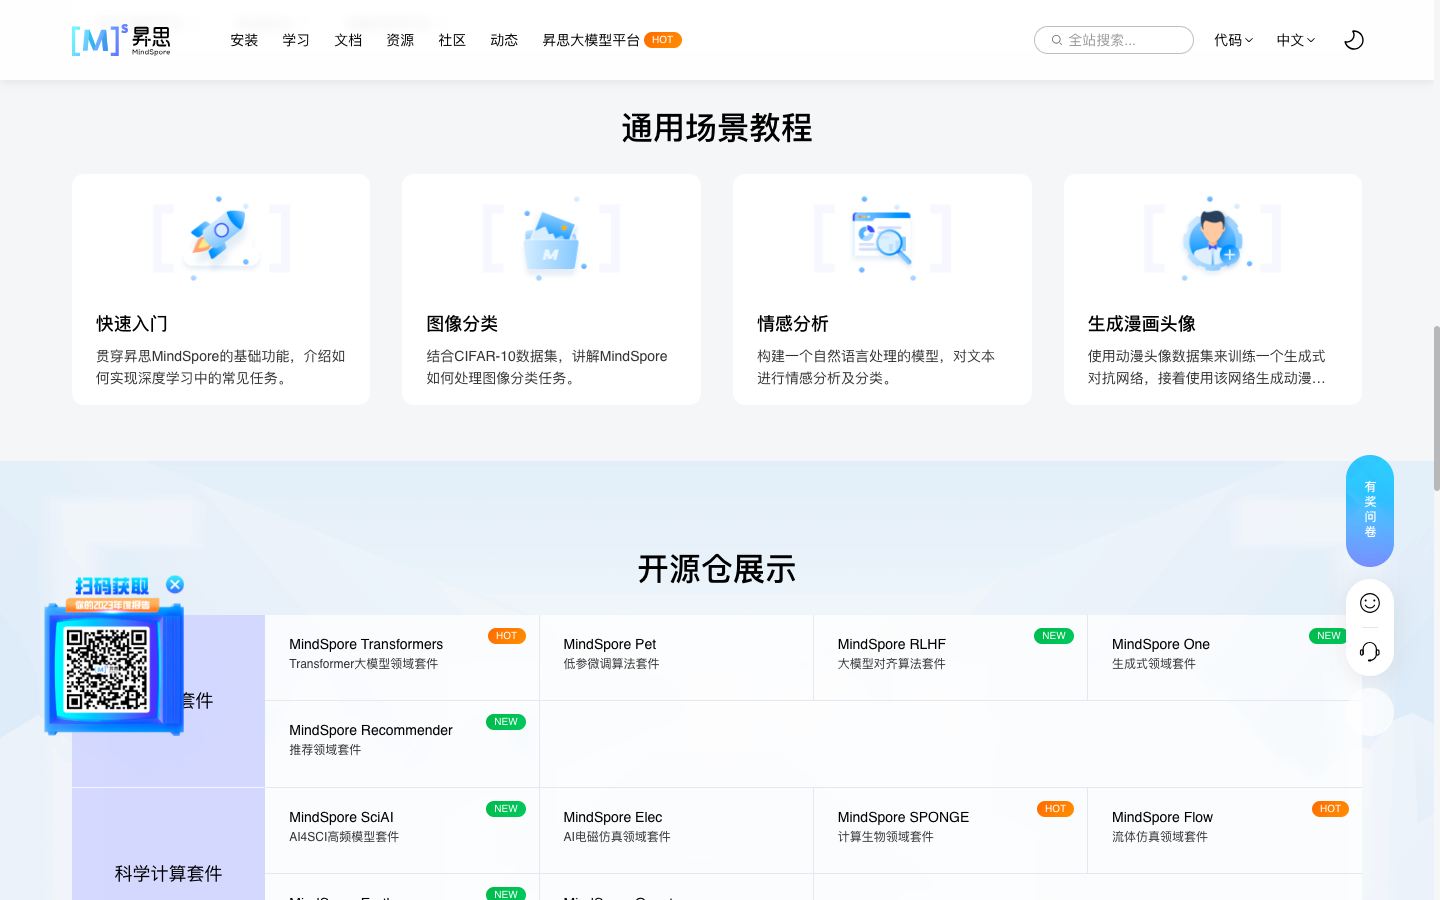The height and width of the screenshot is (900, 1440).
Task: Click the magnifier chart icon for 情感分析
Action: [x=882, y=238]
